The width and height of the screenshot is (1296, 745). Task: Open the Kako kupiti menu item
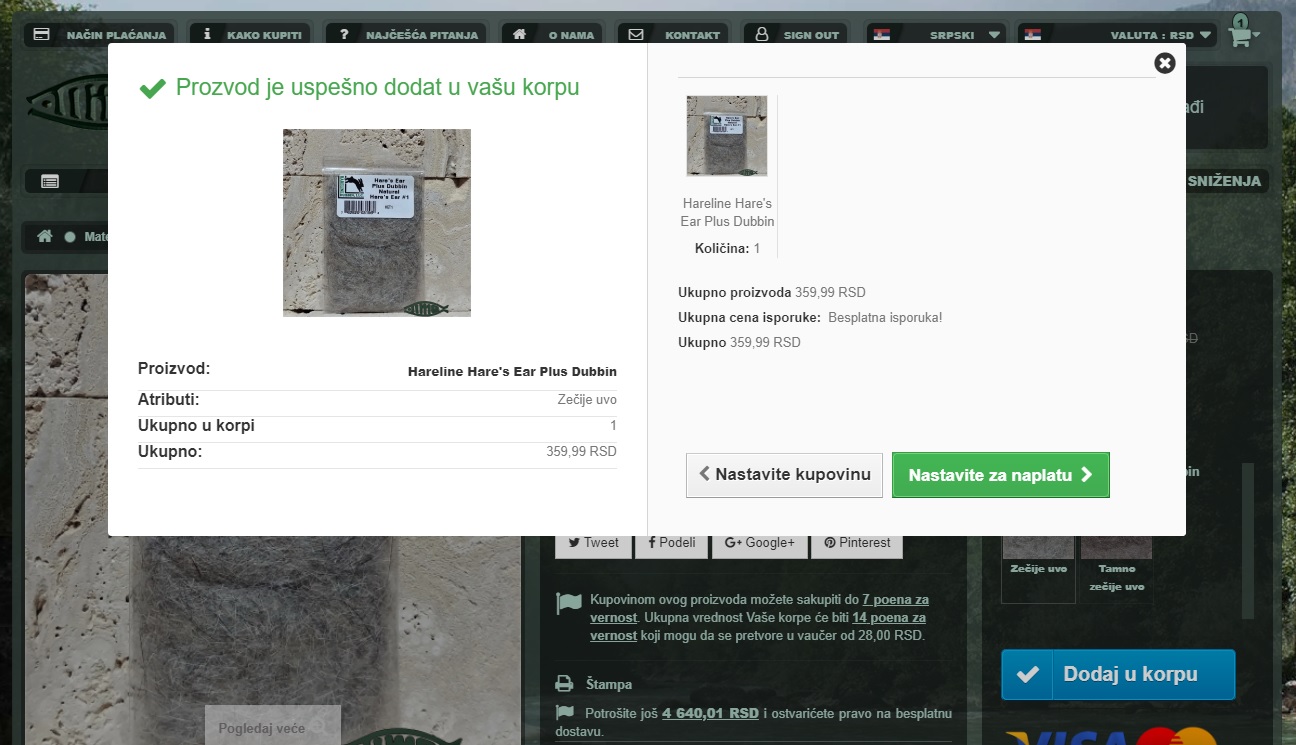click(251, 35)
